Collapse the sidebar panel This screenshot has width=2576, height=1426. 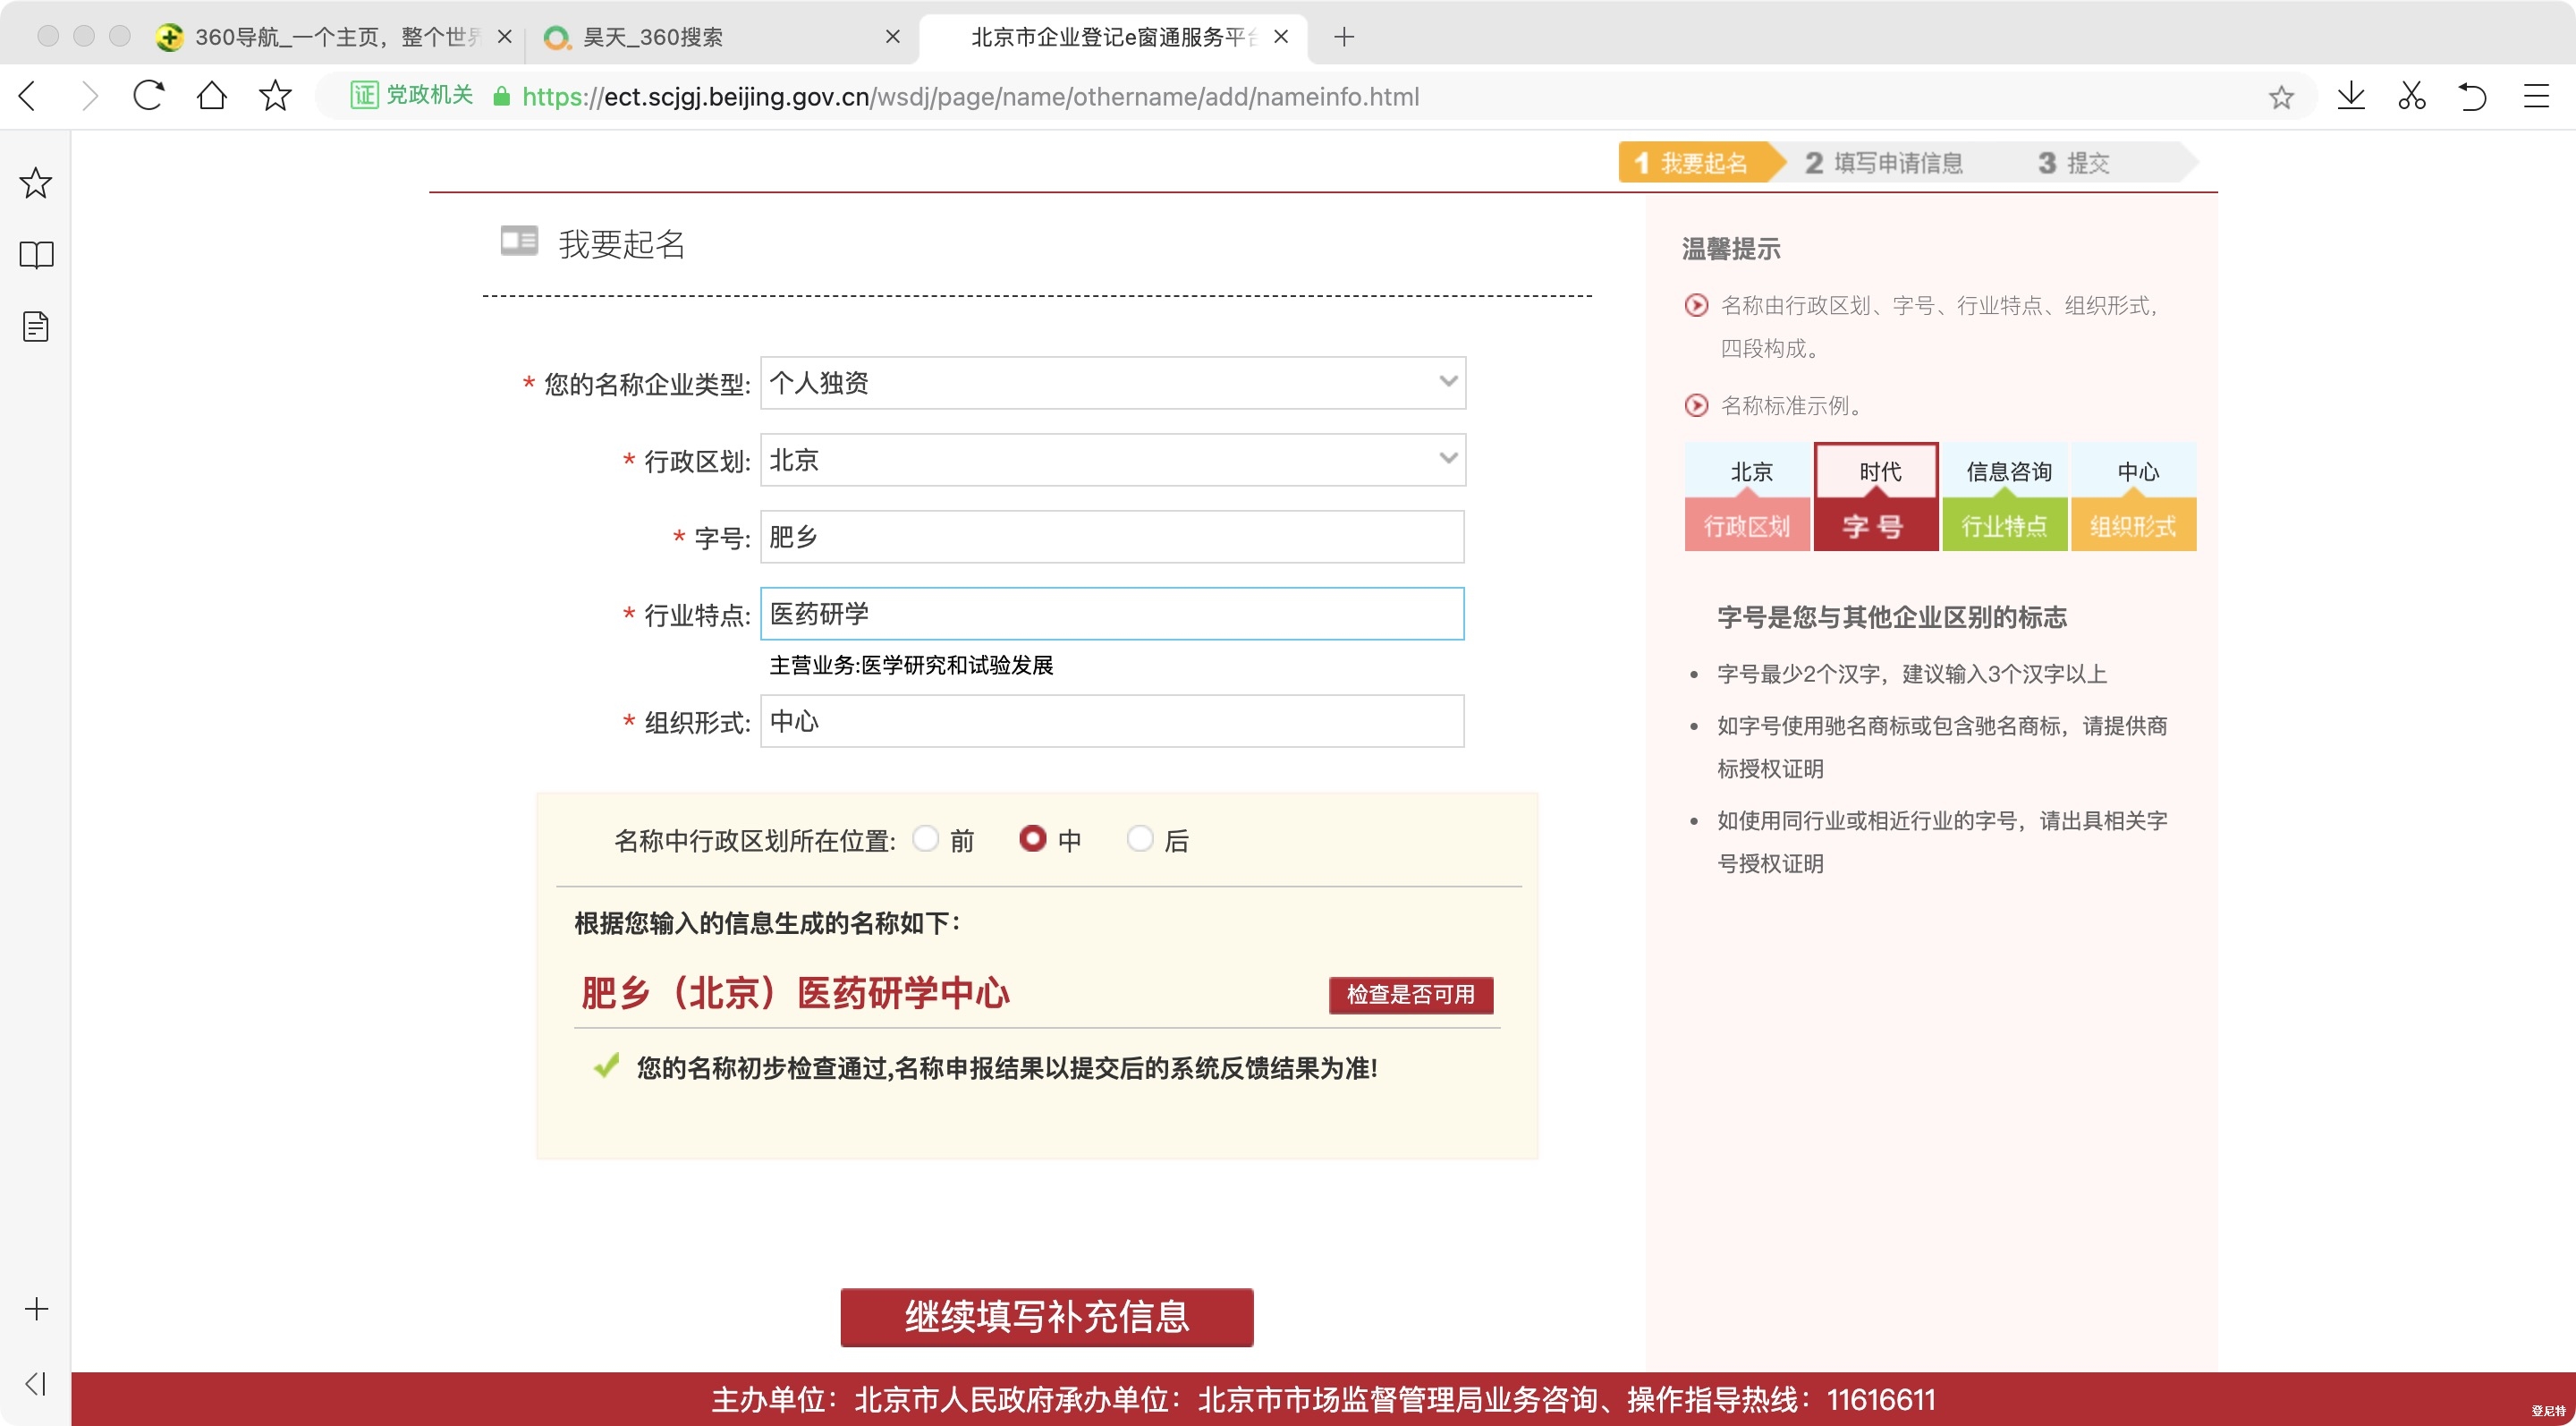click(x=36, y=1384)
